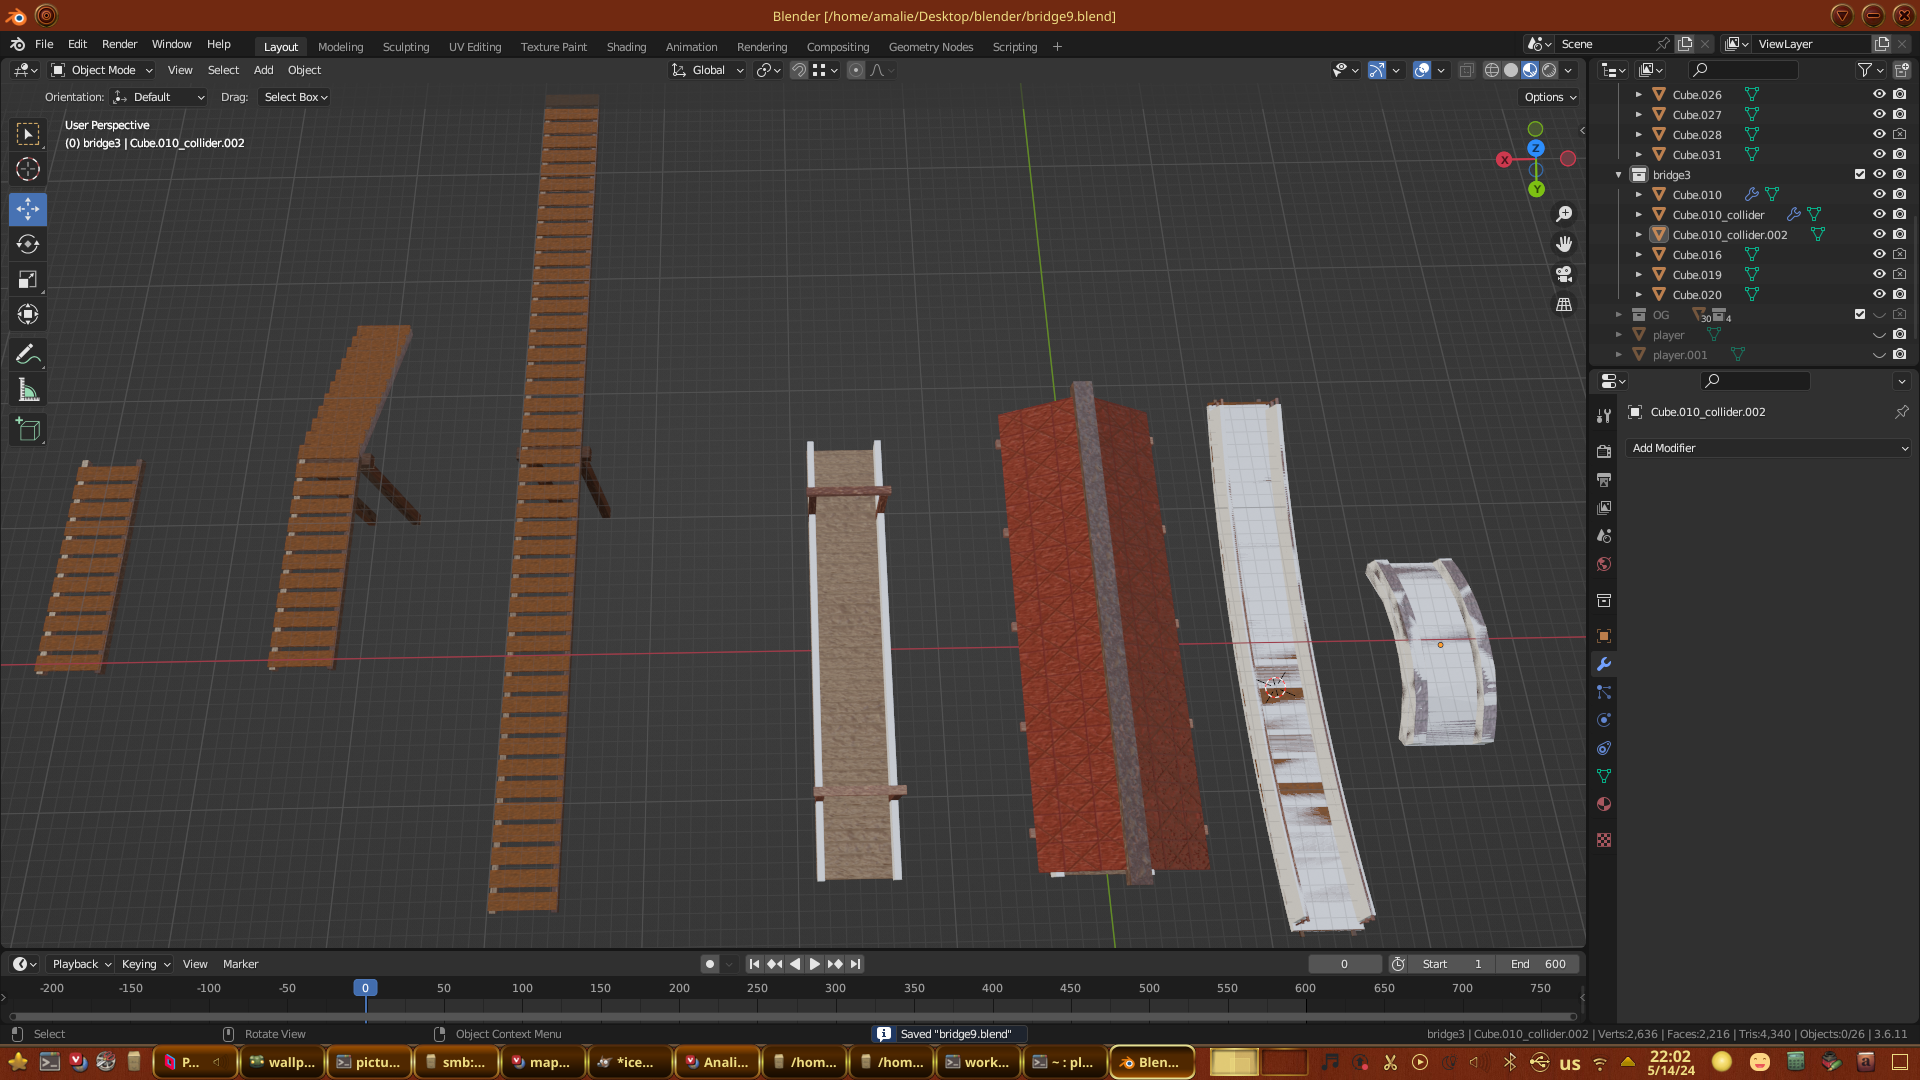Select the Annotate pencil tool

28,354
